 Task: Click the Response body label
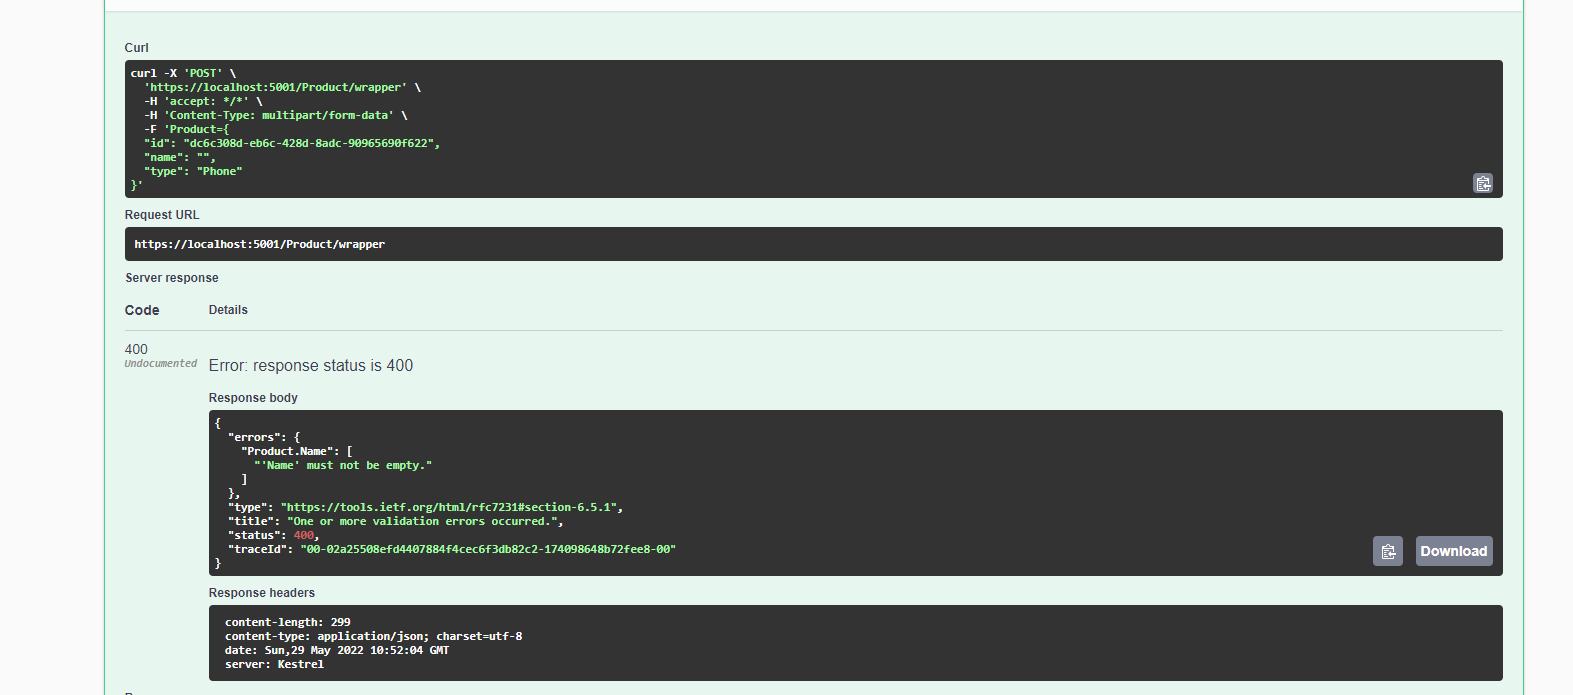(x=253, y=398)
